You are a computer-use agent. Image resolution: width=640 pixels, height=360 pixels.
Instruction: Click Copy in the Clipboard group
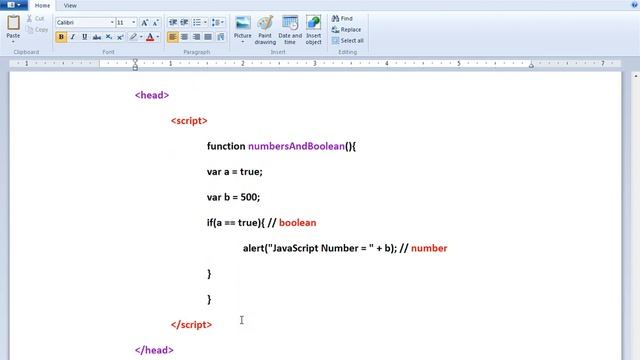[x=37, y=29]
